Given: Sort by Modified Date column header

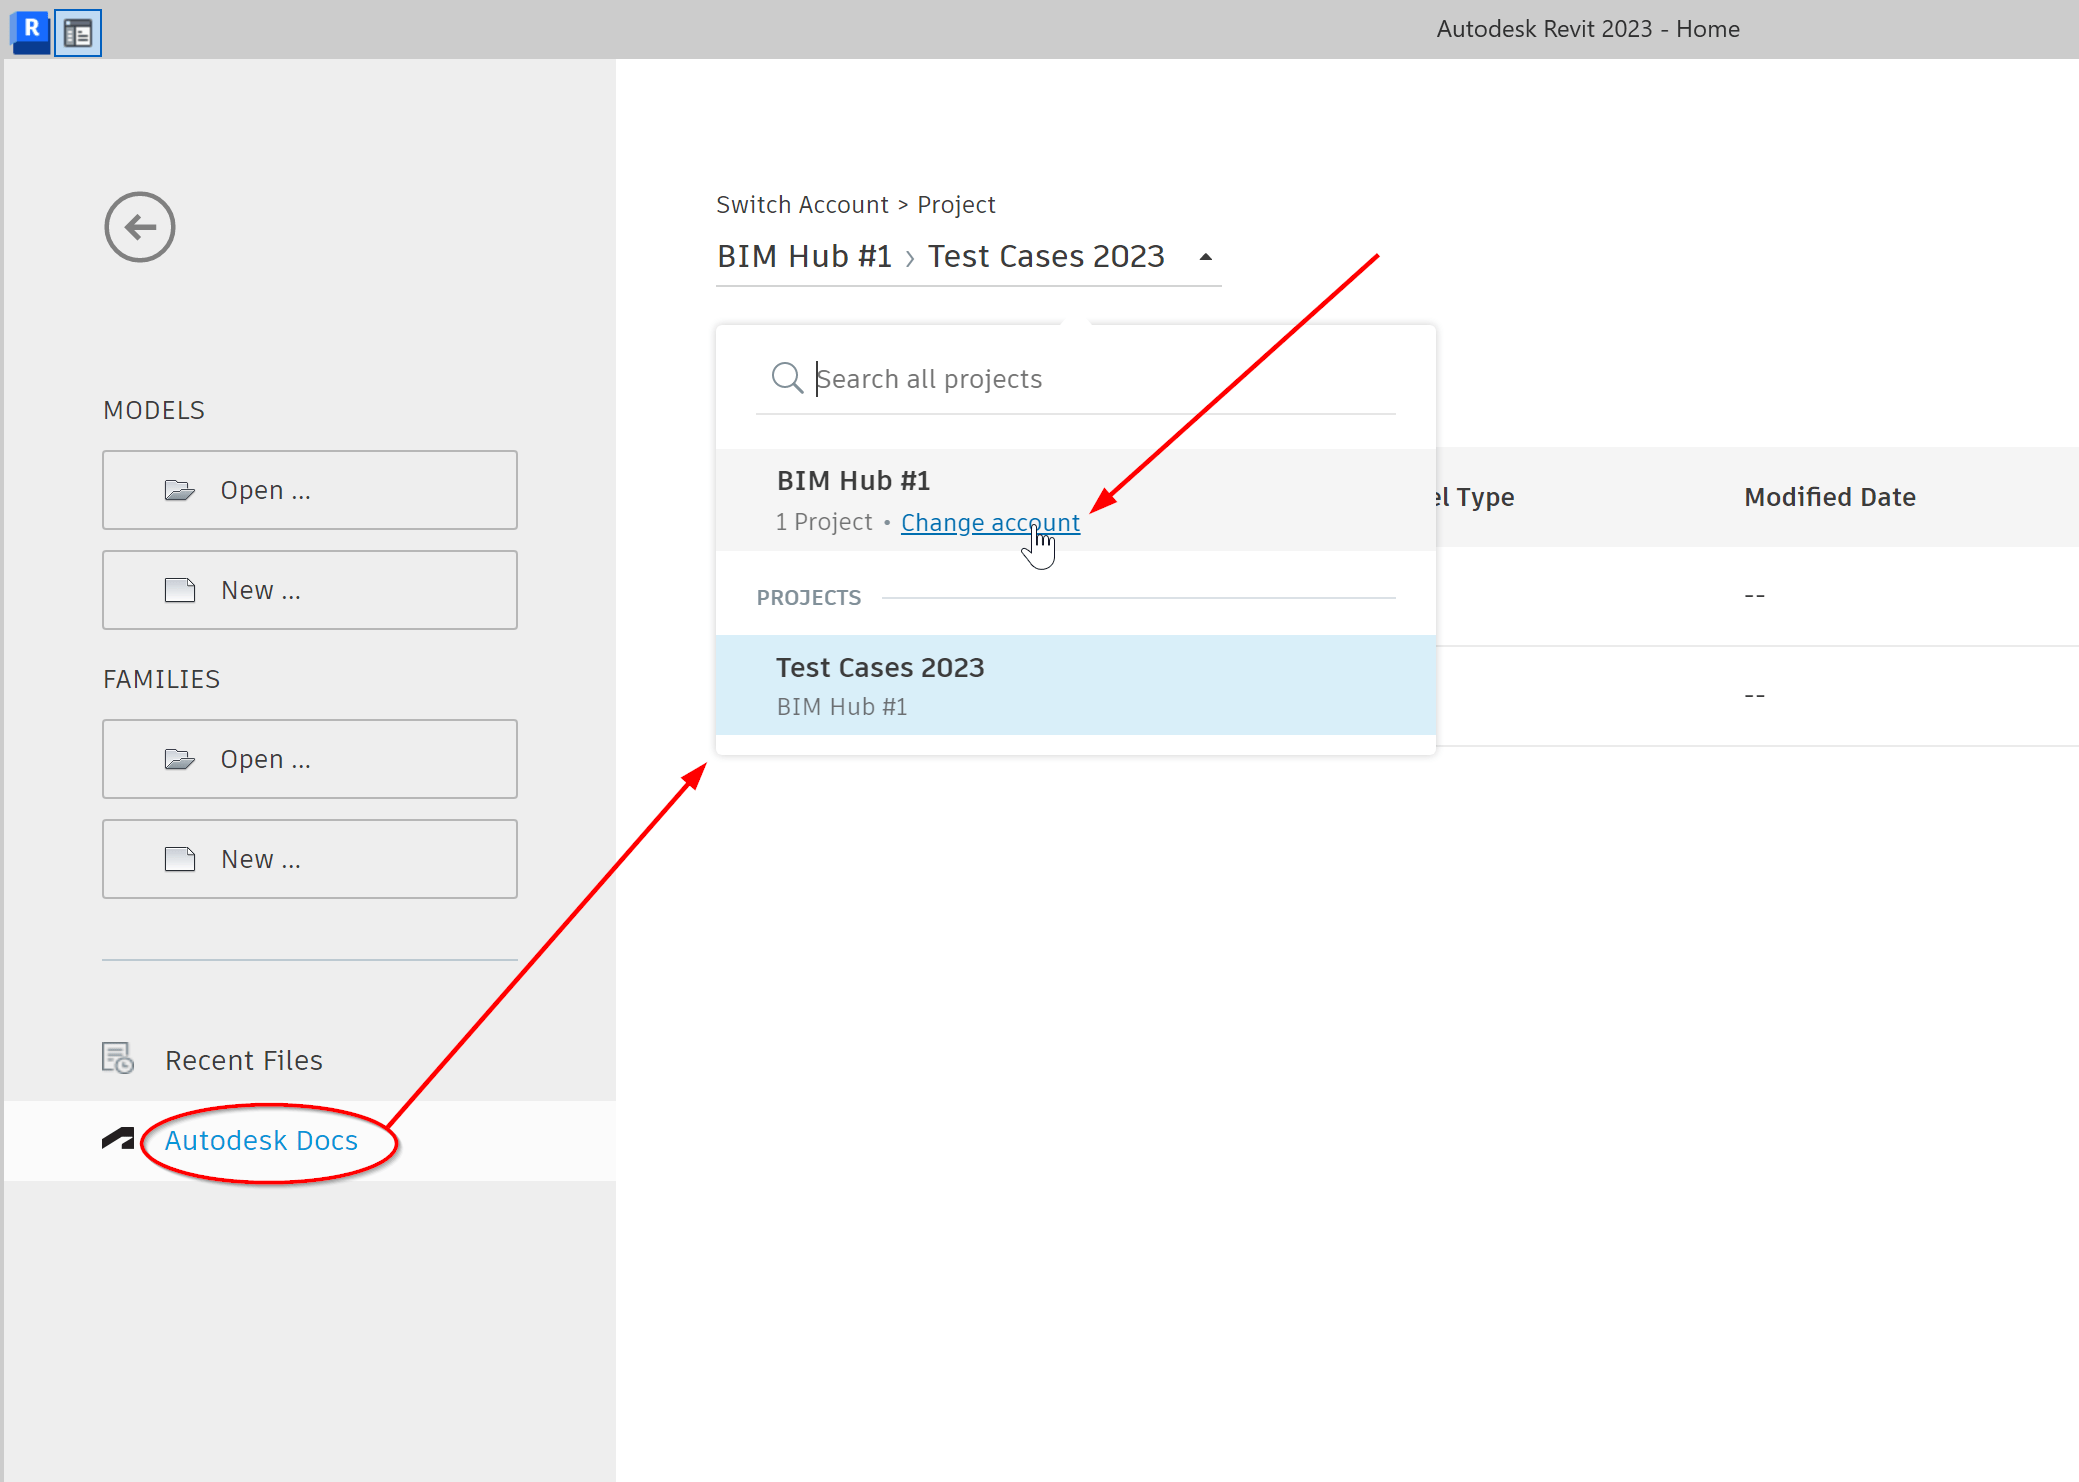Looking at the screenshot, I should (1829, 497).
